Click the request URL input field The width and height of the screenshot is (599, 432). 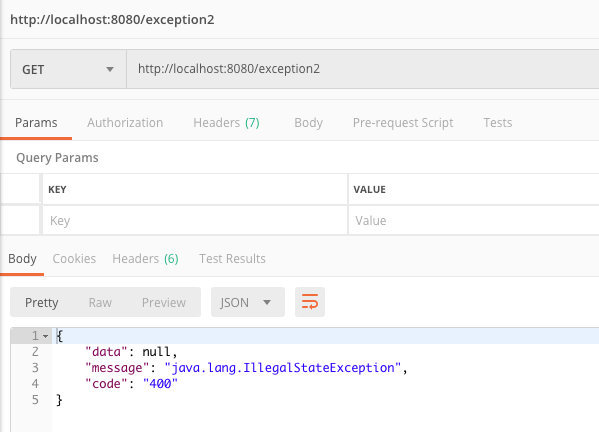tap(363, 69)
